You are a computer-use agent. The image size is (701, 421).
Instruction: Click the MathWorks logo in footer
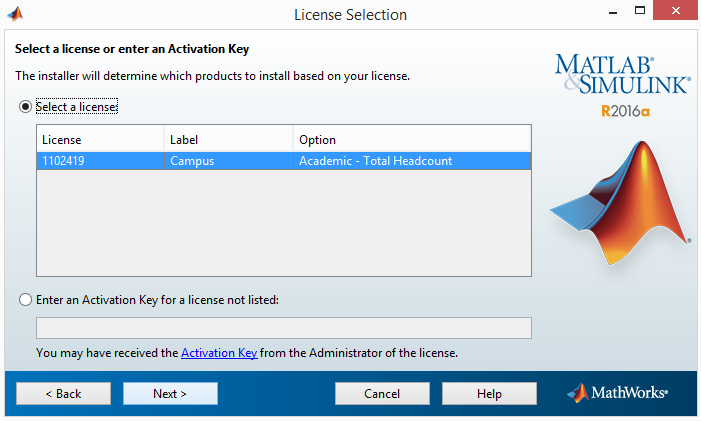tap(617, 393)
